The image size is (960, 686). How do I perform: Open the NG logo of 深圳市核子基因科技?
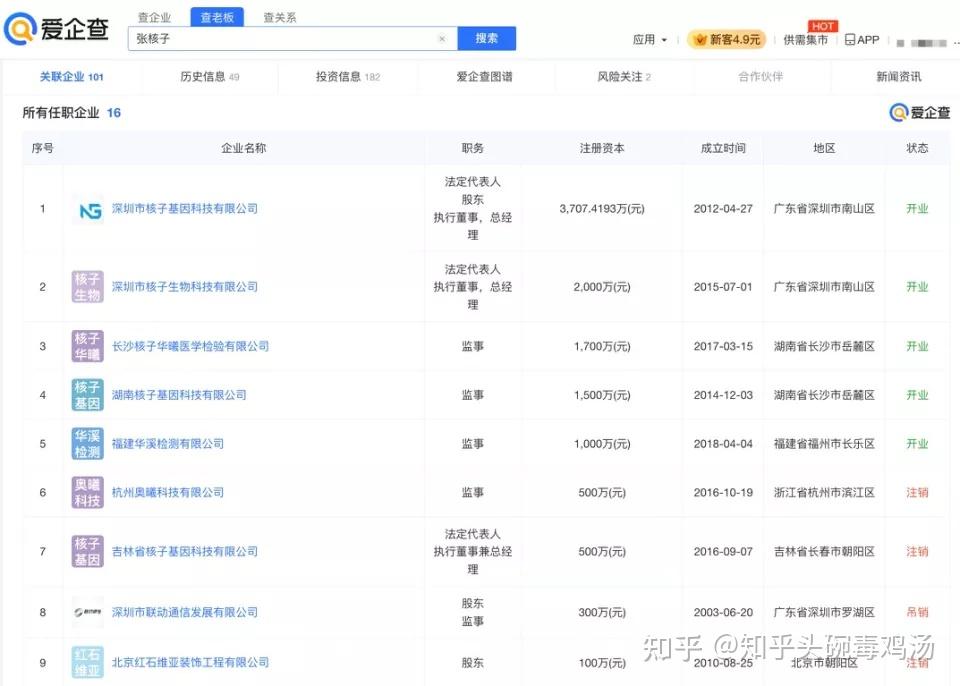(x=87, y=209)
